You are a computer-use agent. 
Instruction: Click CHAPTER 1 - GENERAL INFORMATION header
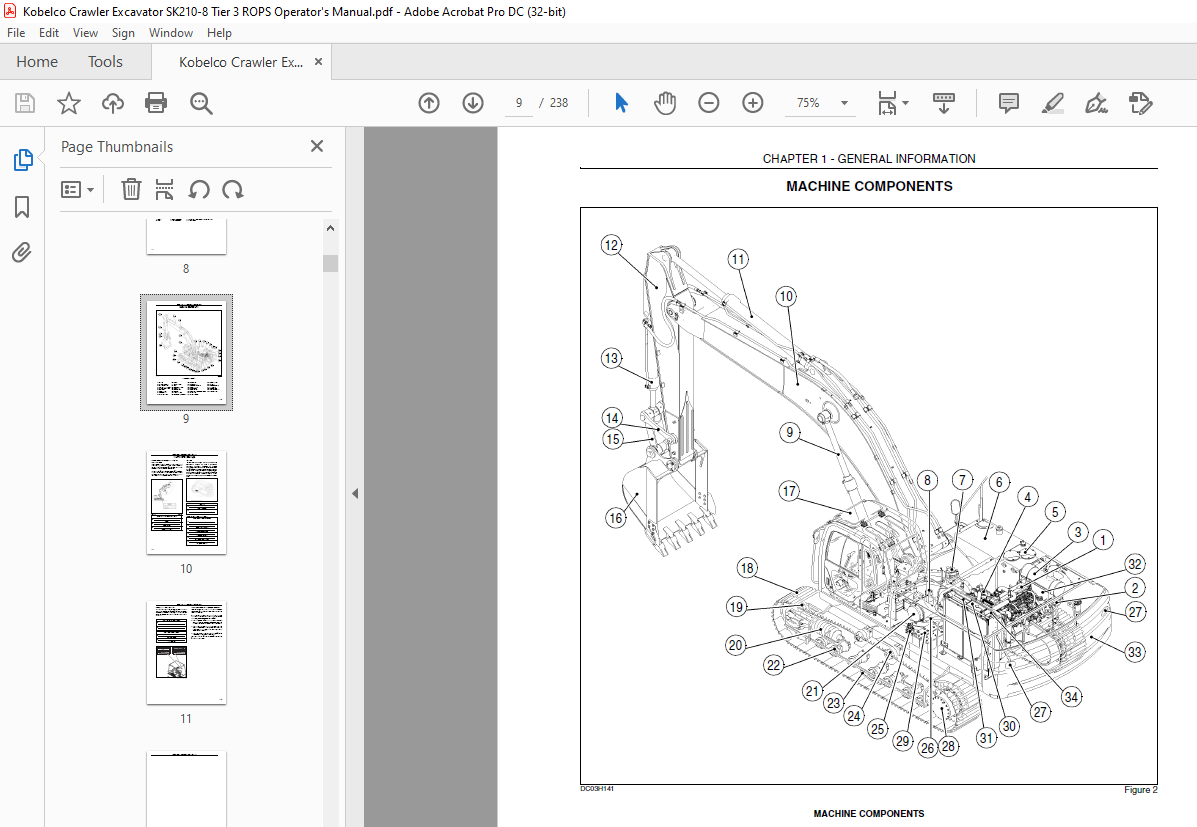(869, 159)
